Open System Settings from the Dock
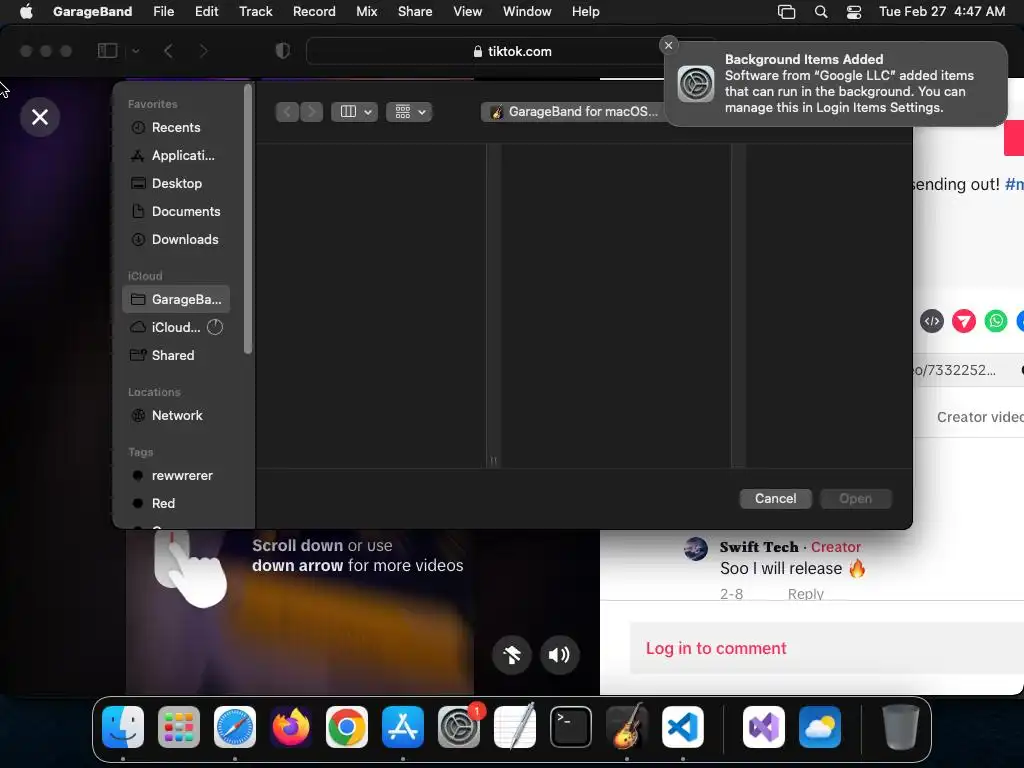 point(459,727)
